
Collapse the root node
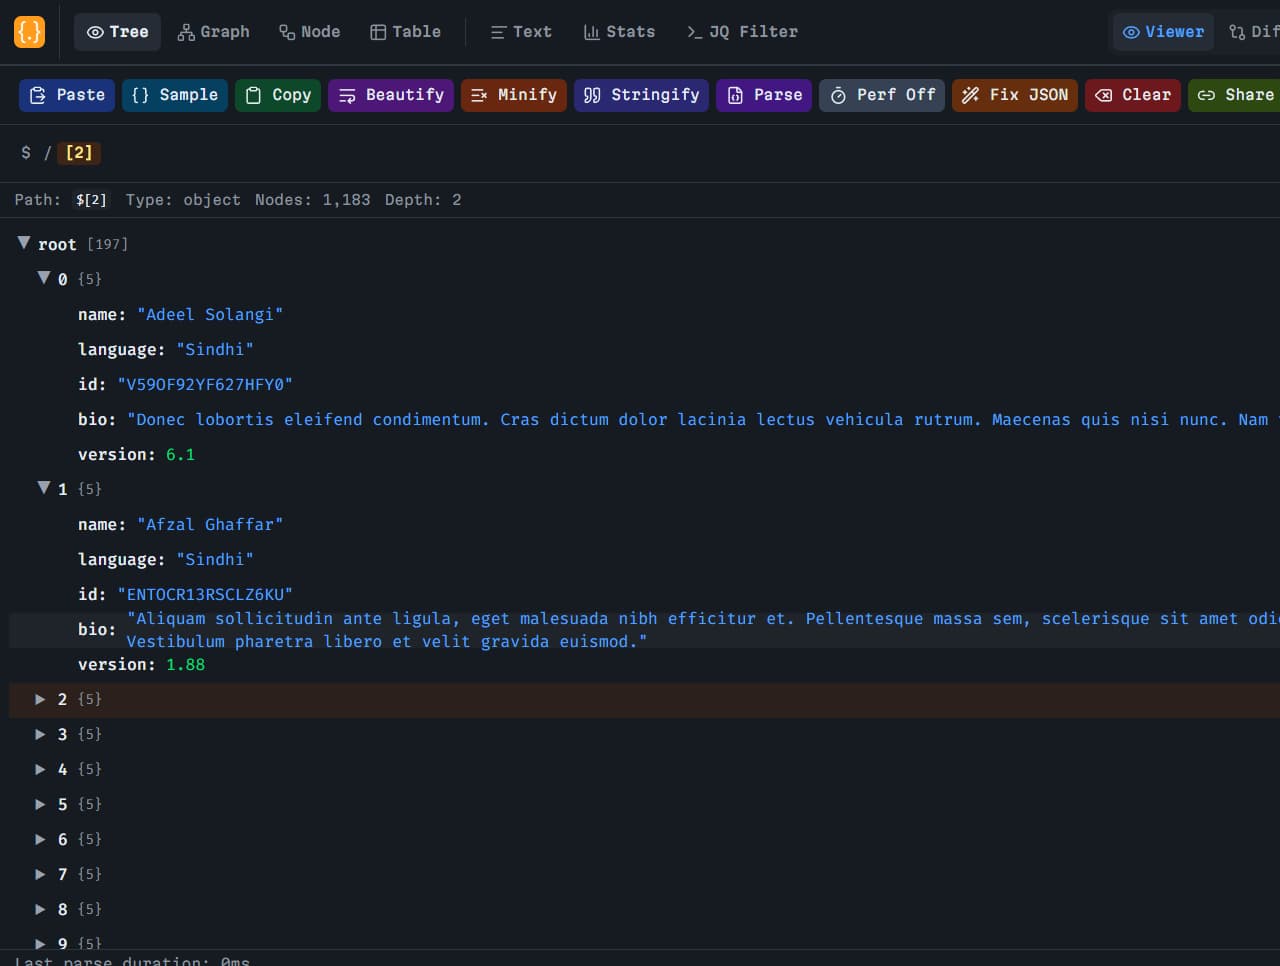point(24,243)
